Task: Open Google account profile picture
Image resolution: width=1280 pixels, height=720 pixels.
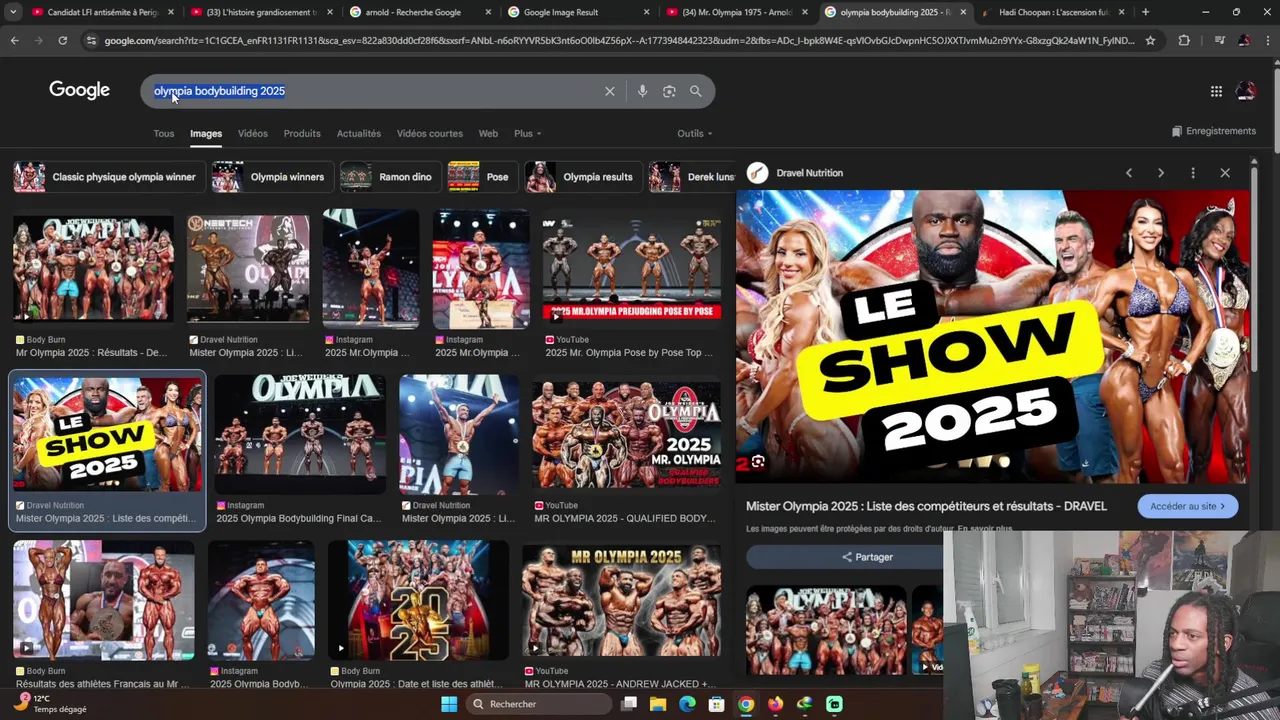Action: [1246, 91]
